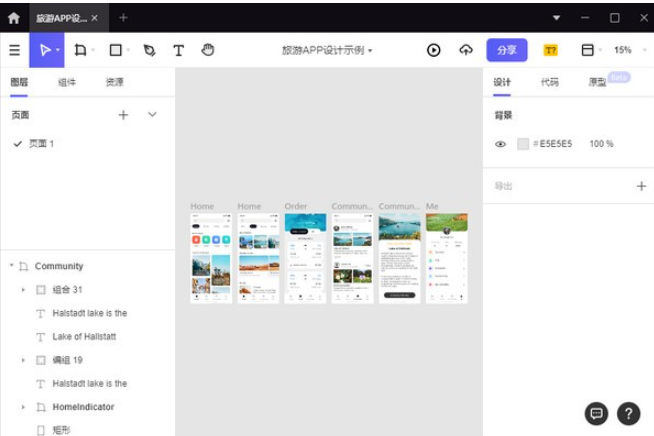The width and height of the screenshot is (654, 436).
Task: Open the layout view icon in toolbar
Action: click(588, 50)
